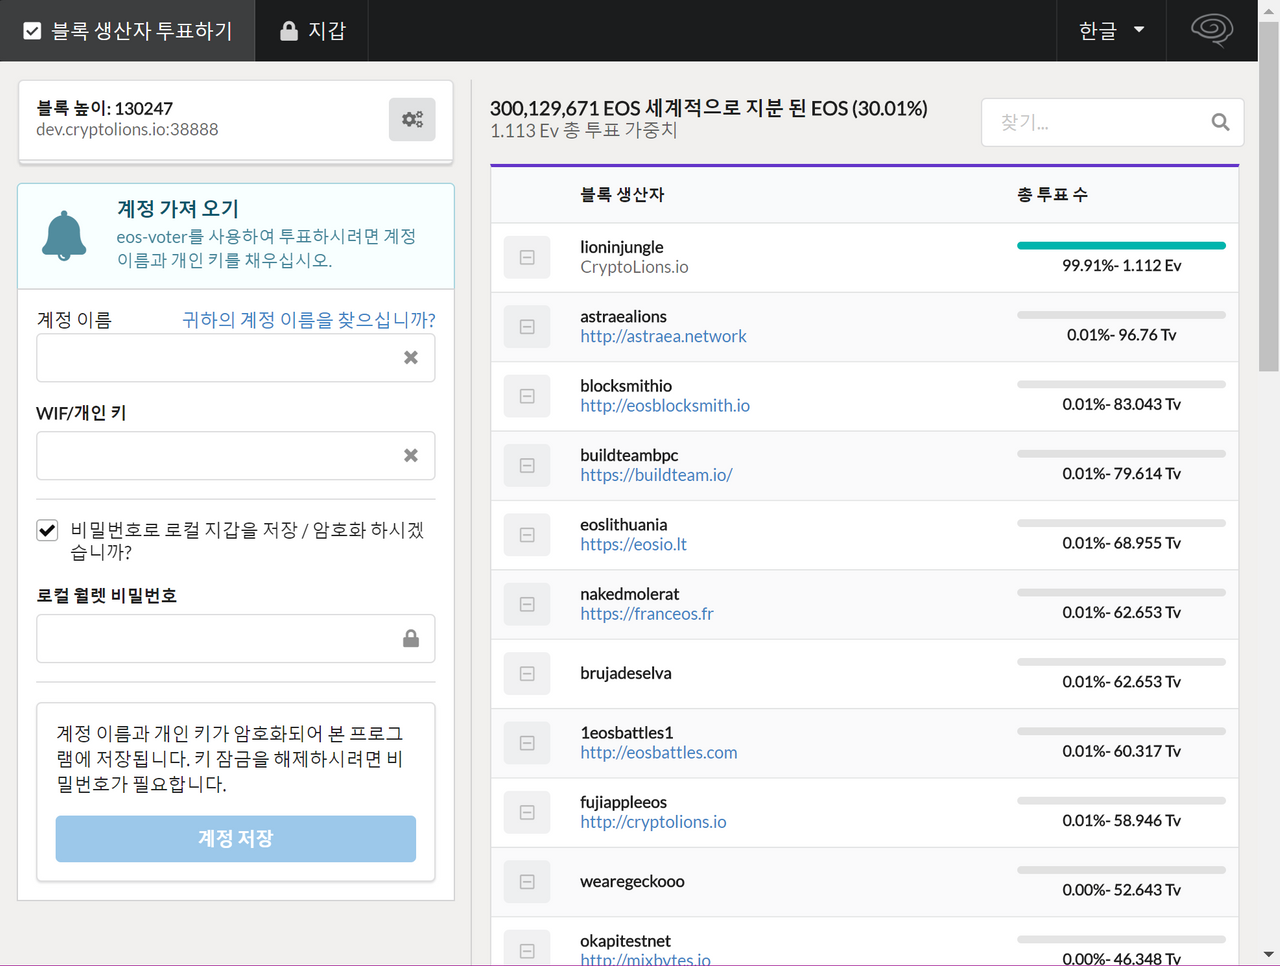Open the settings gear beside block height
Screen dimensions: 1280x966
[412, 120]
